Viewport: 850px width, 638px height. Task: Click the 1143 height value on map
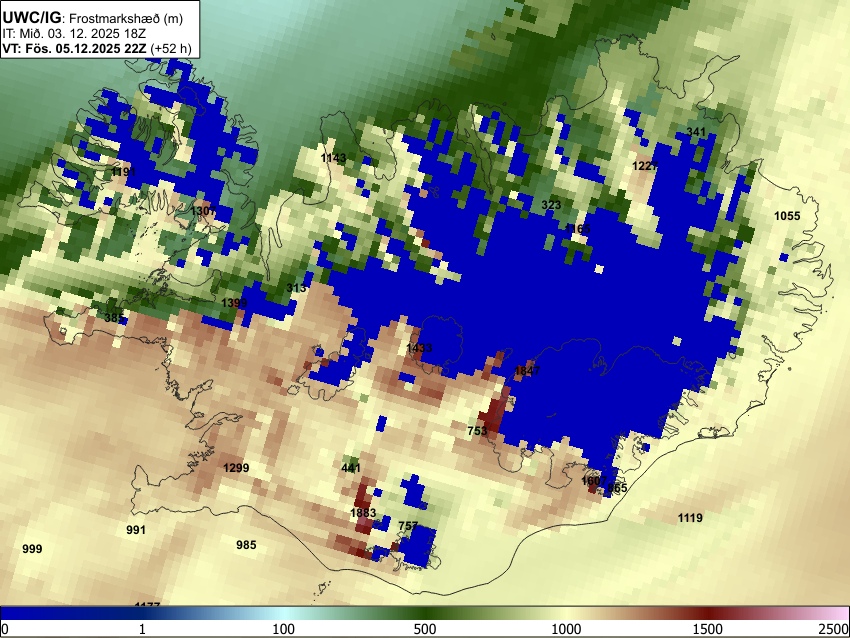pyautogui.click(x=333, y=158)
